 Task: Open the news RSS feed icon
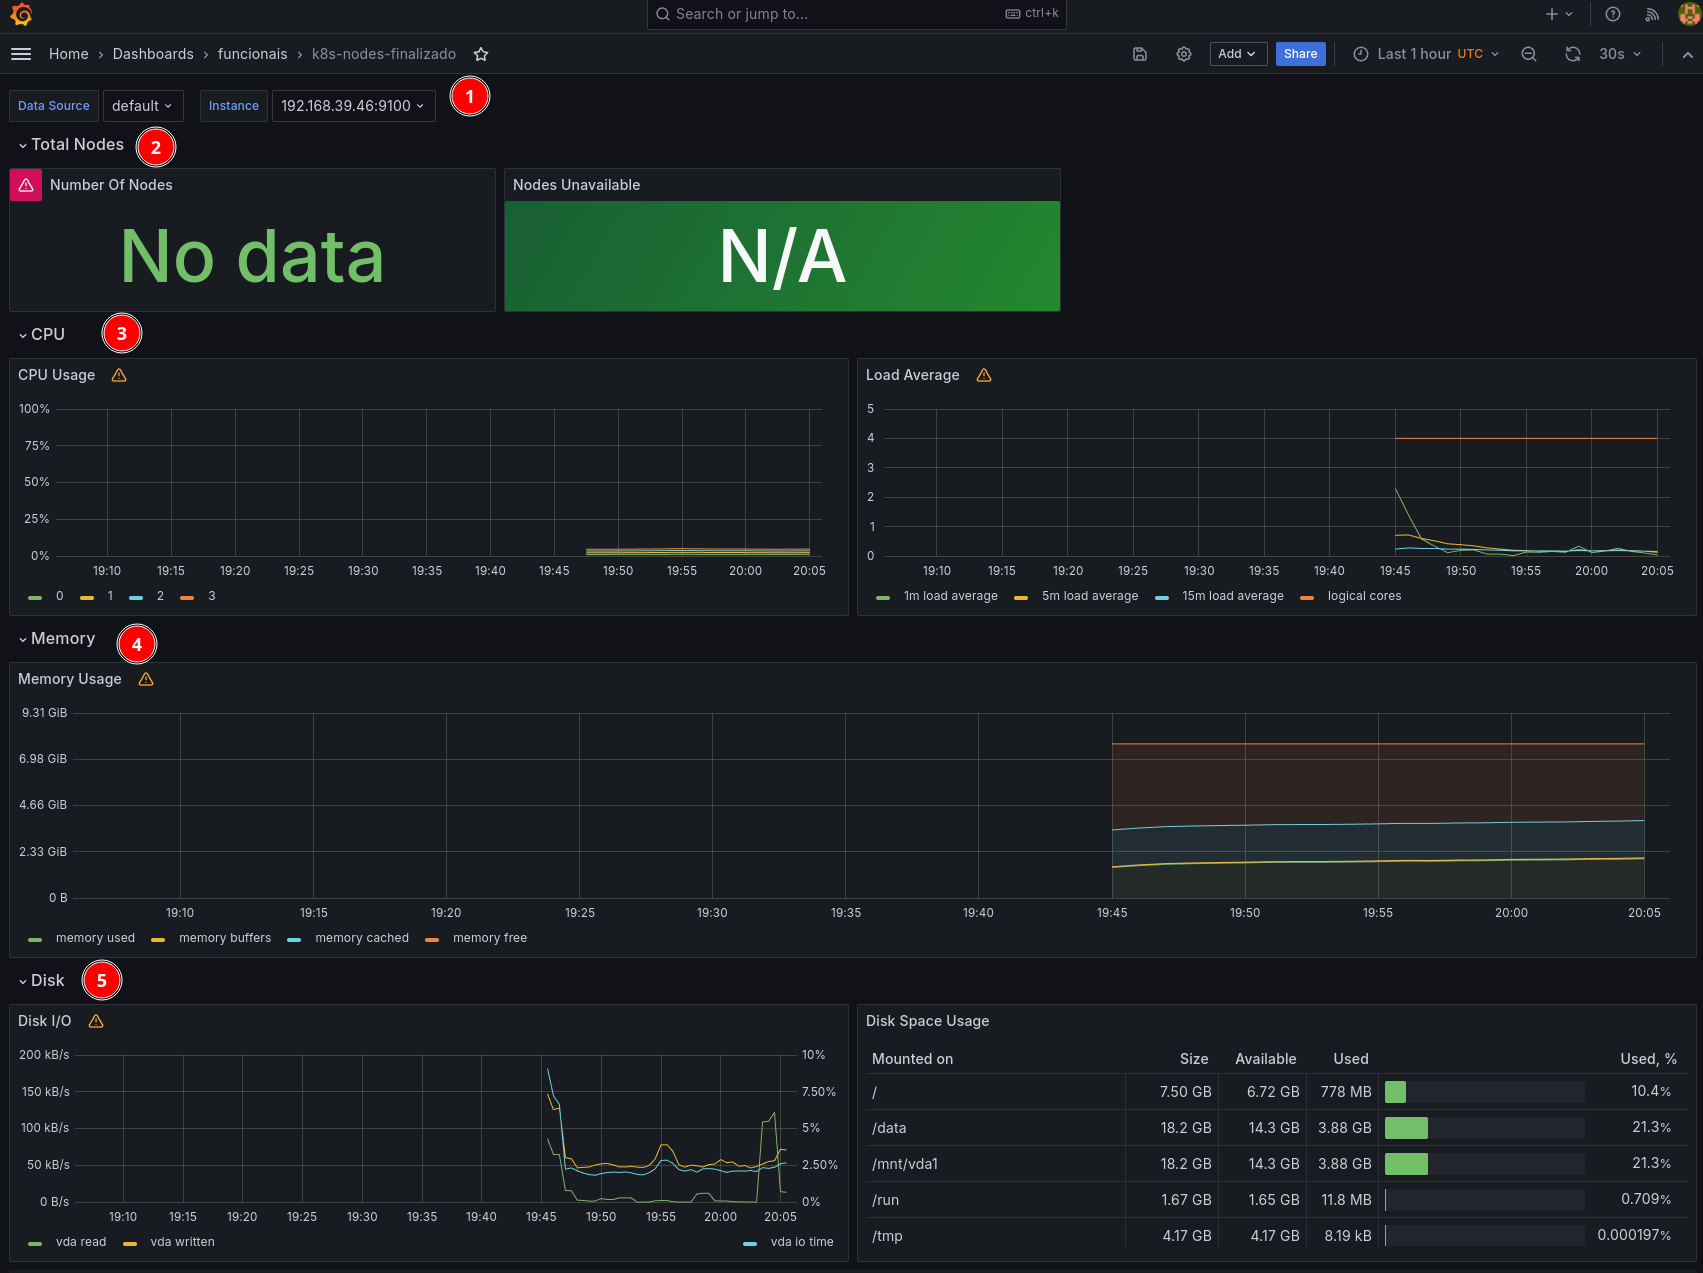point(1652,14)
